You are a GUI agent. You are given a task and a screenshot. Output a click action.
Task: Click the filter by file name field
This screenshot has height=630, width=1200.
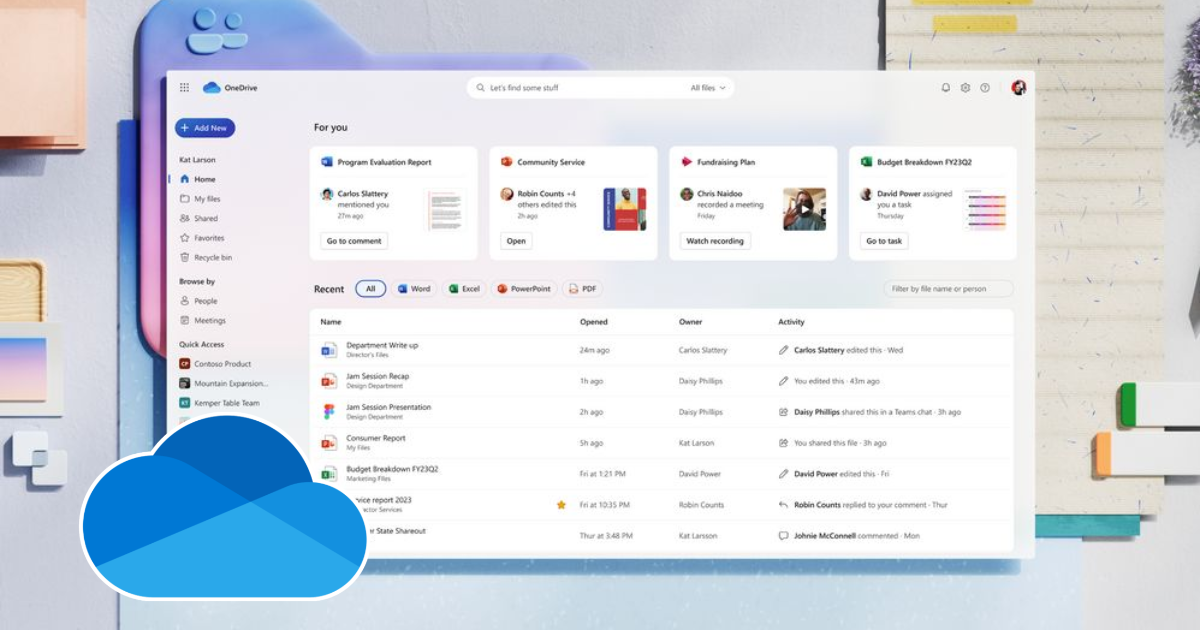pyautogui.click(x=948, y=289)
